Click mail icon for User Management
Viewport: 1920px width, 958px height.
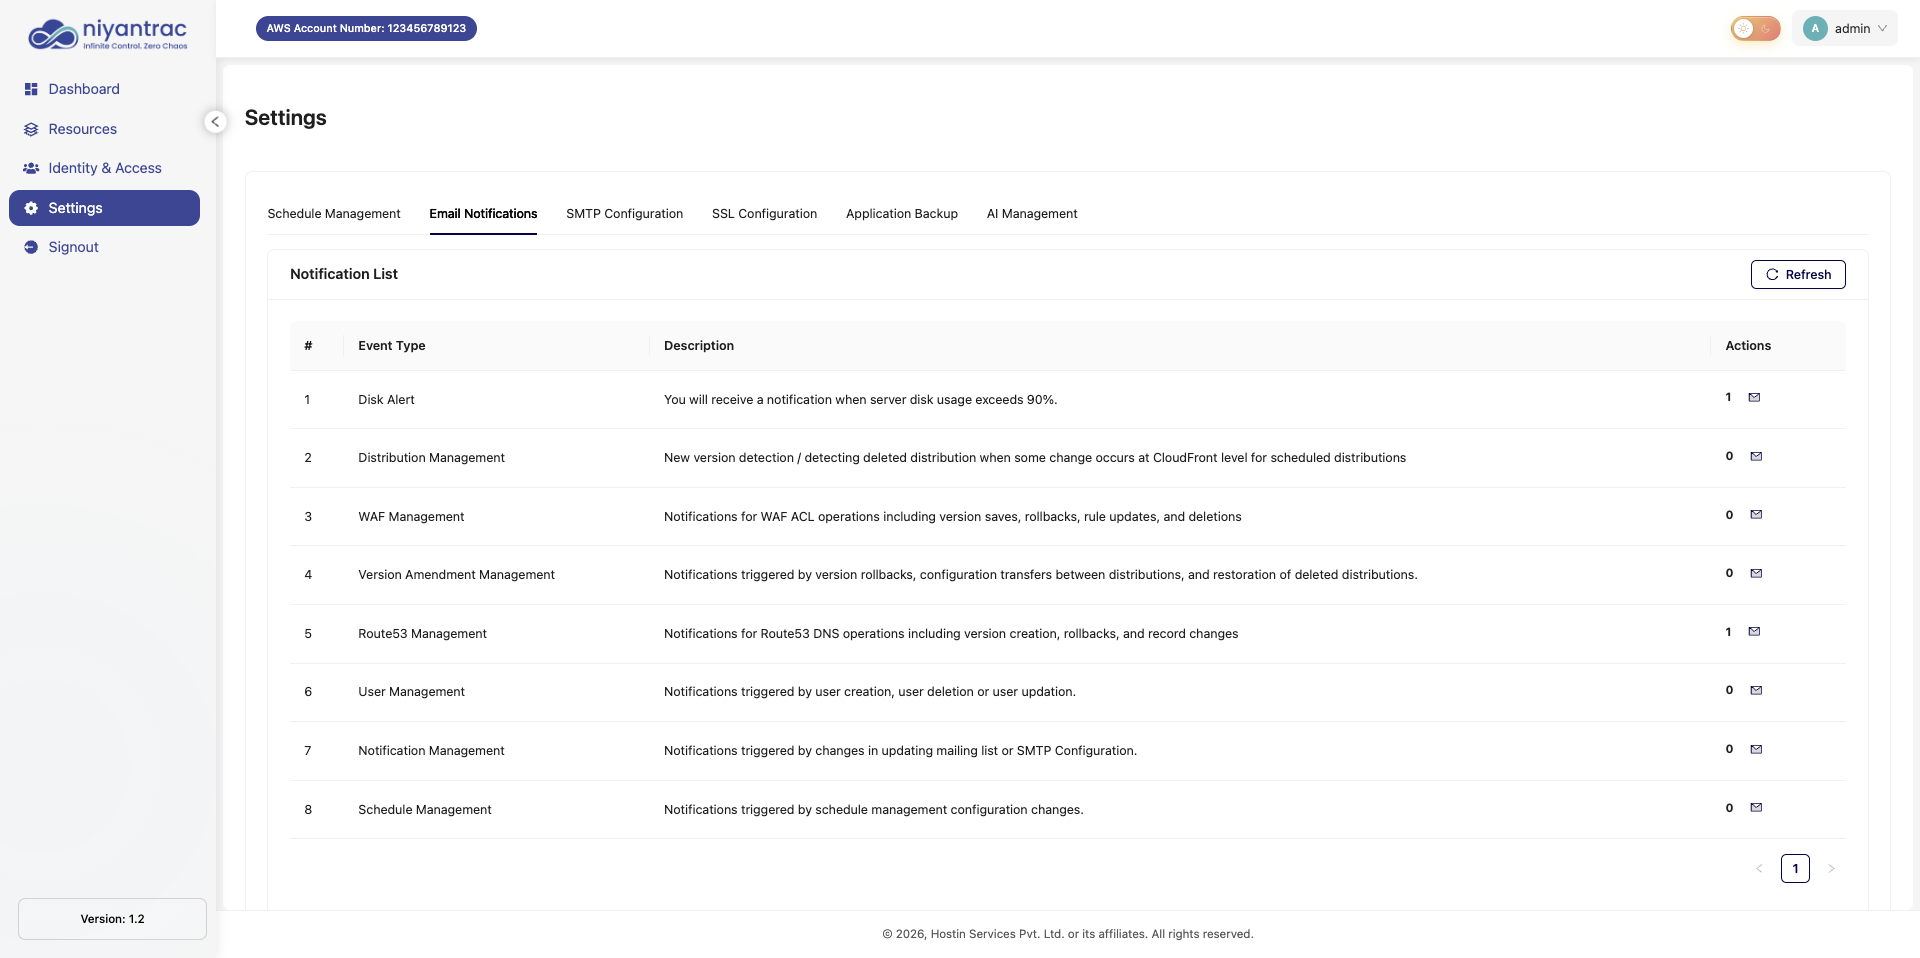tap(1756, 690)
